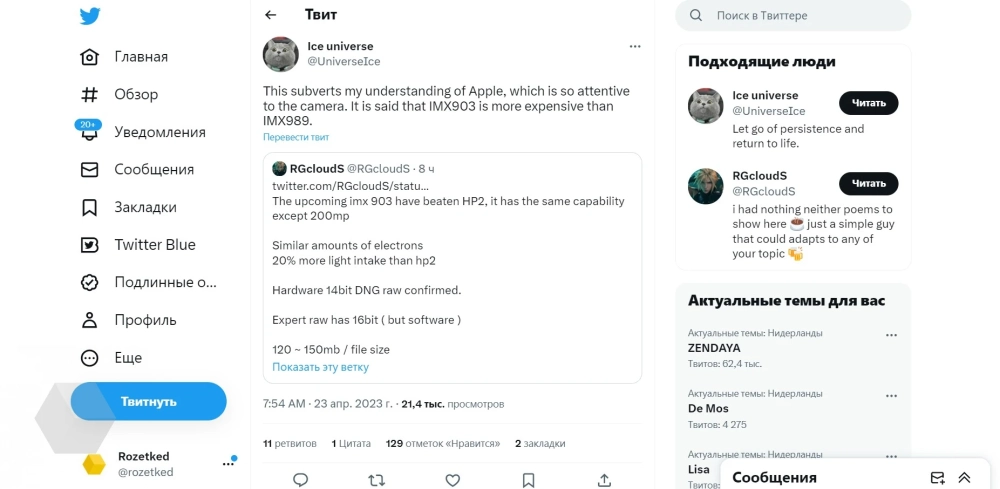
Task: Open more options on Ice universe tweet
Action: [635, 46]
